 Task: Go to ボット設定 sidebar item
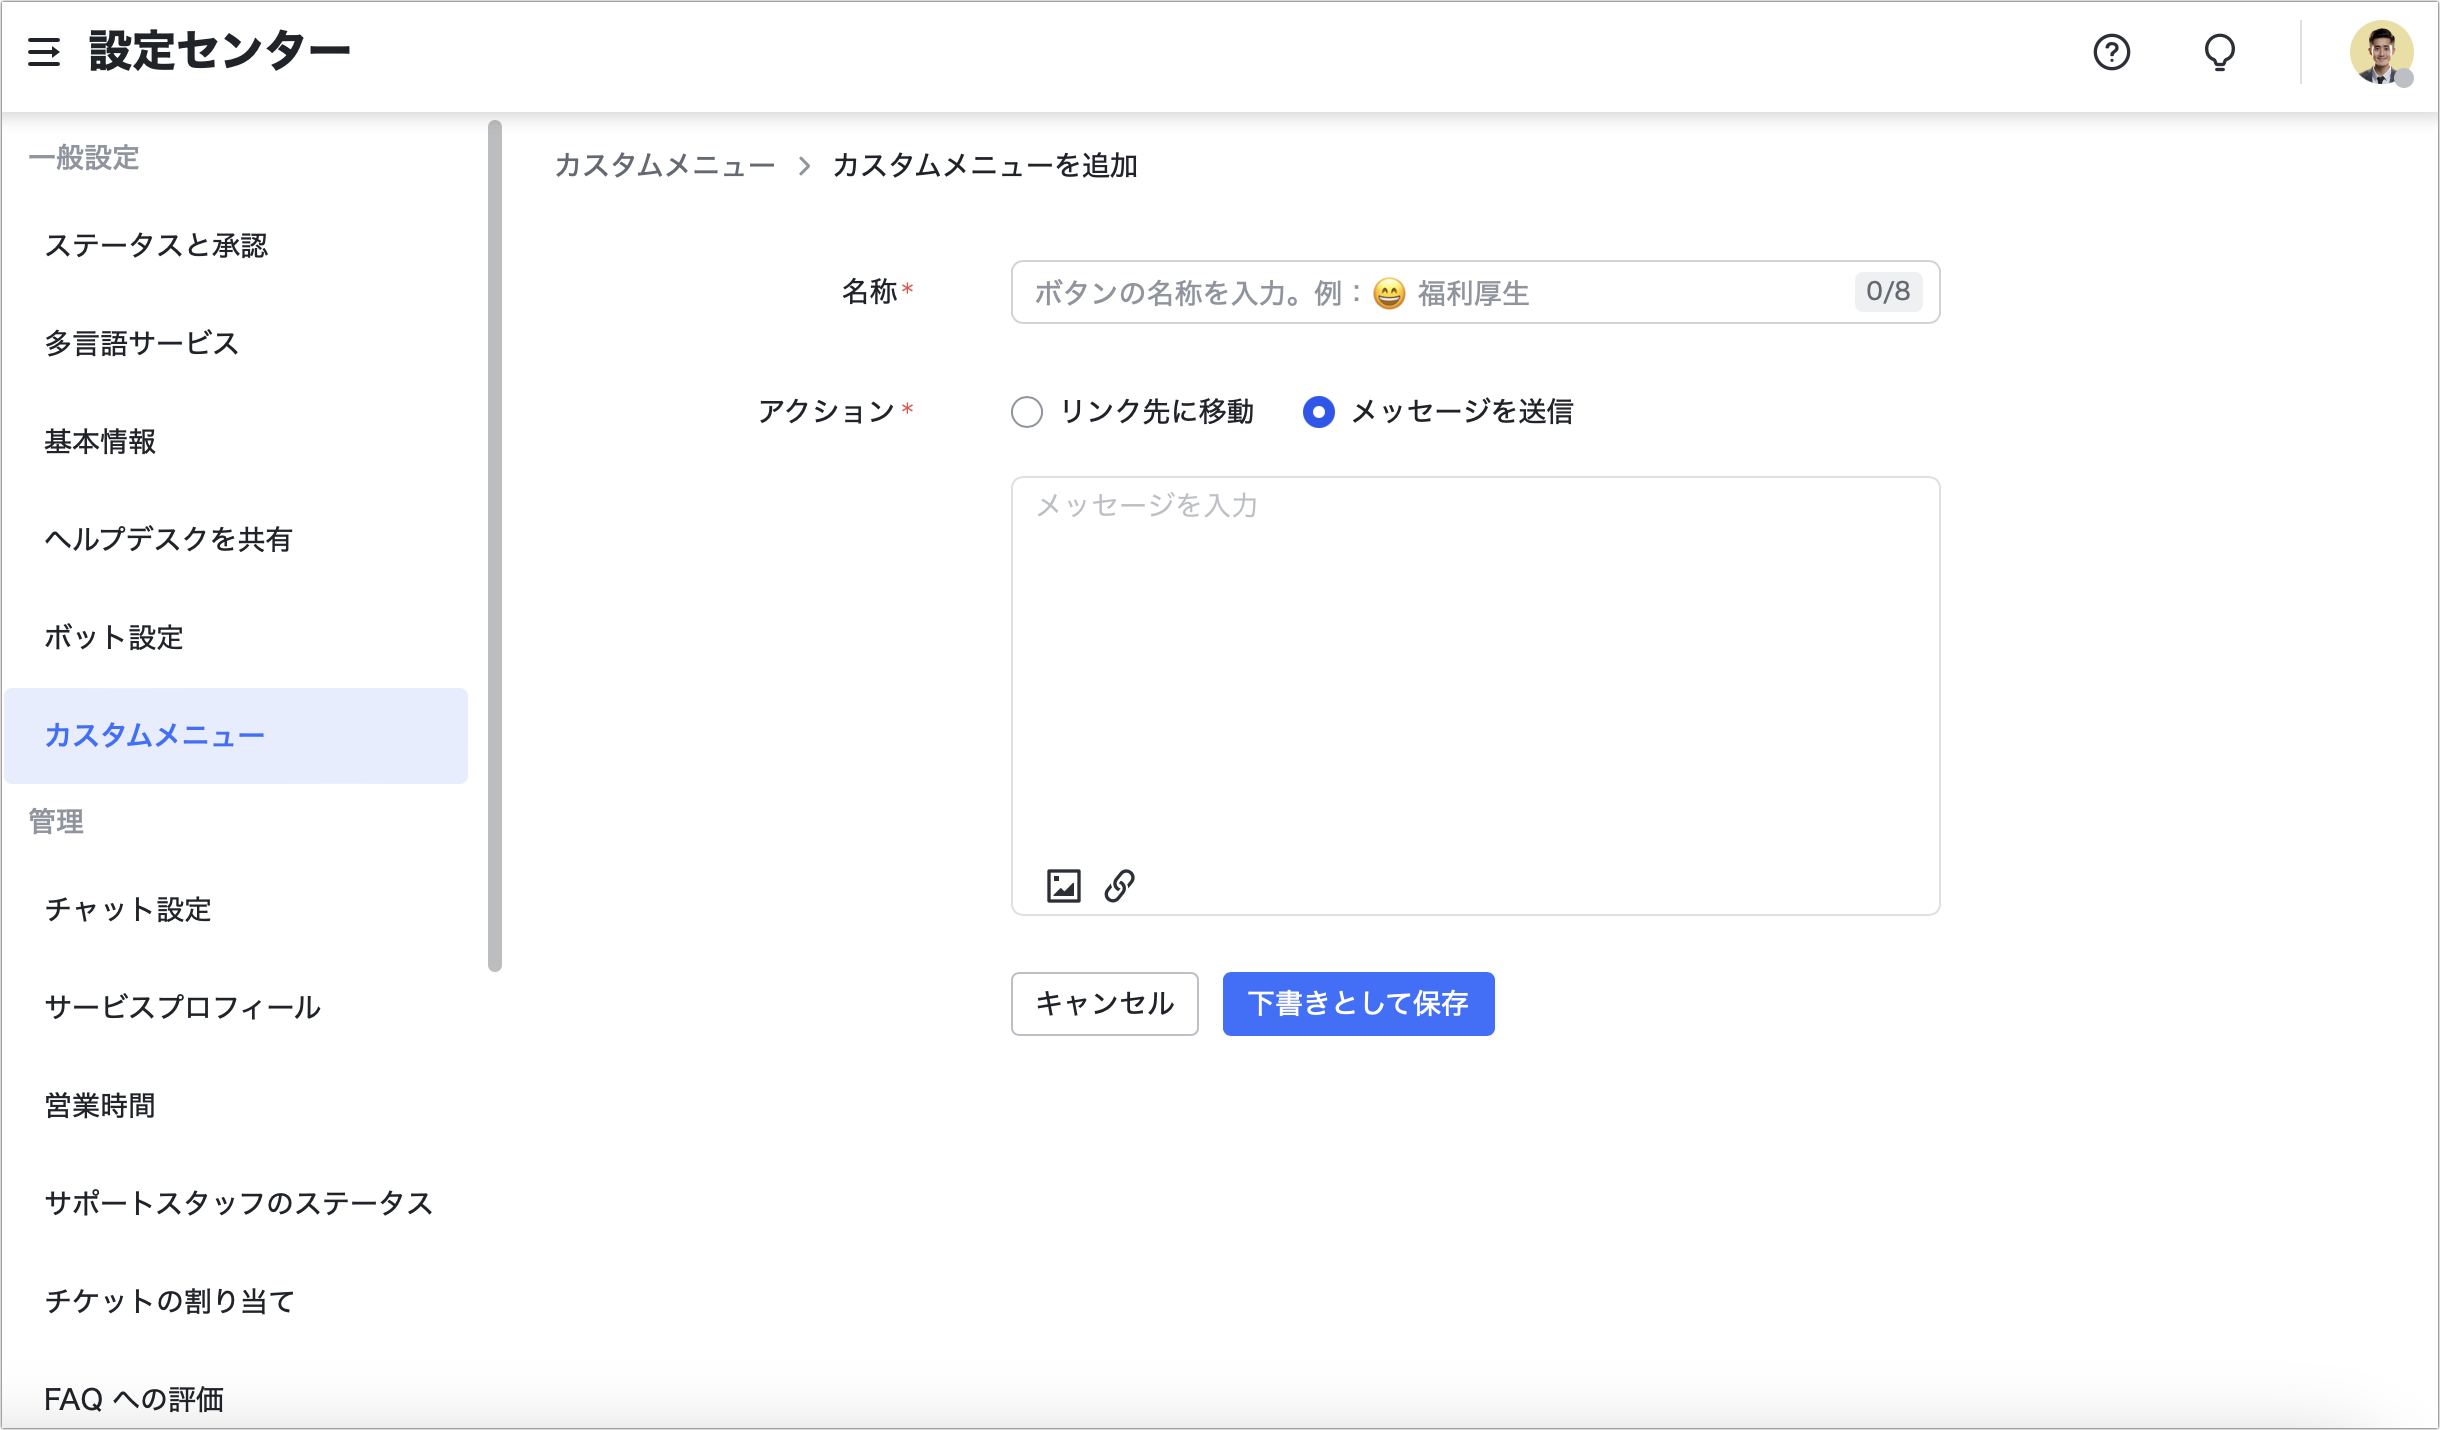(x=114, y=638)
